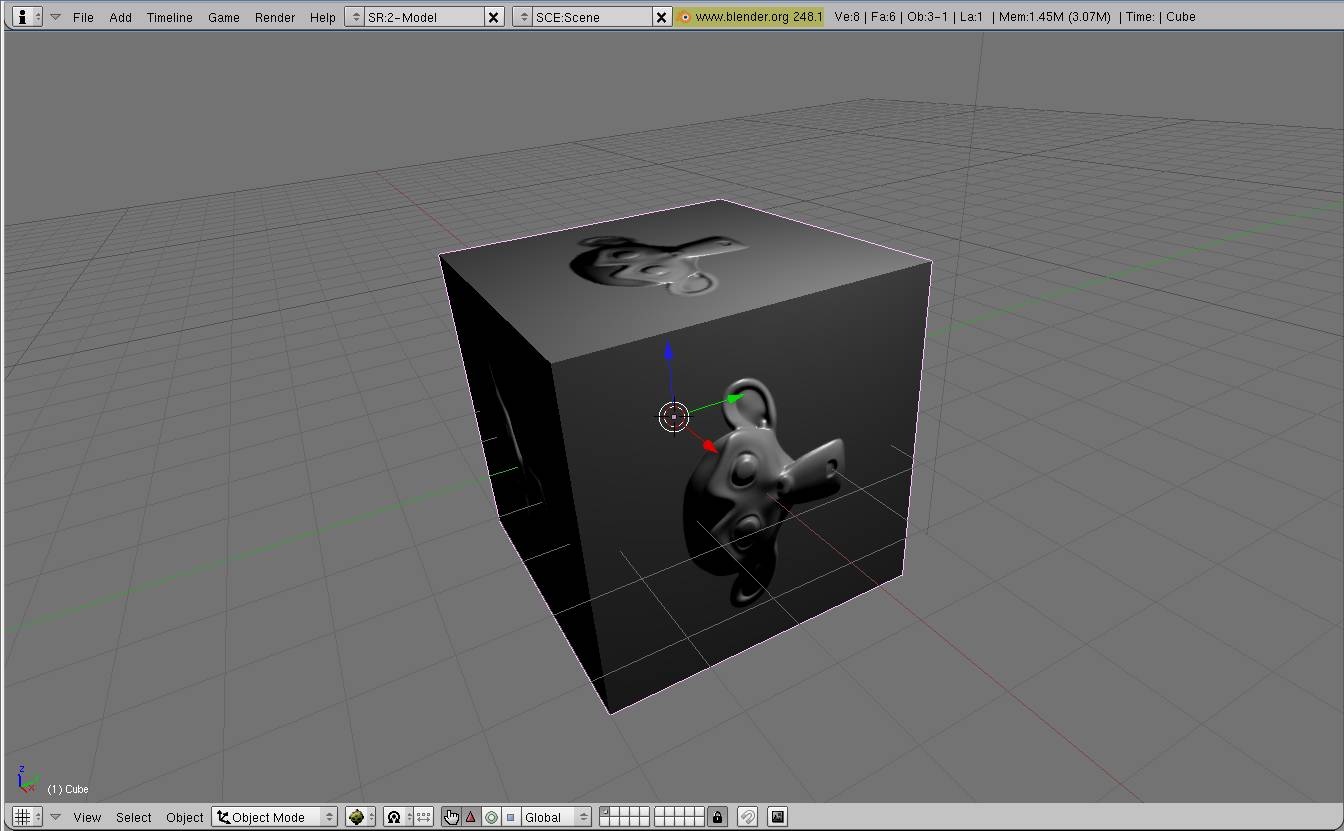The width and height of the screenshot is (1344, 831).
Task: Browse scenes with the SCE selector arrows
Action: [x=524, y=17]
